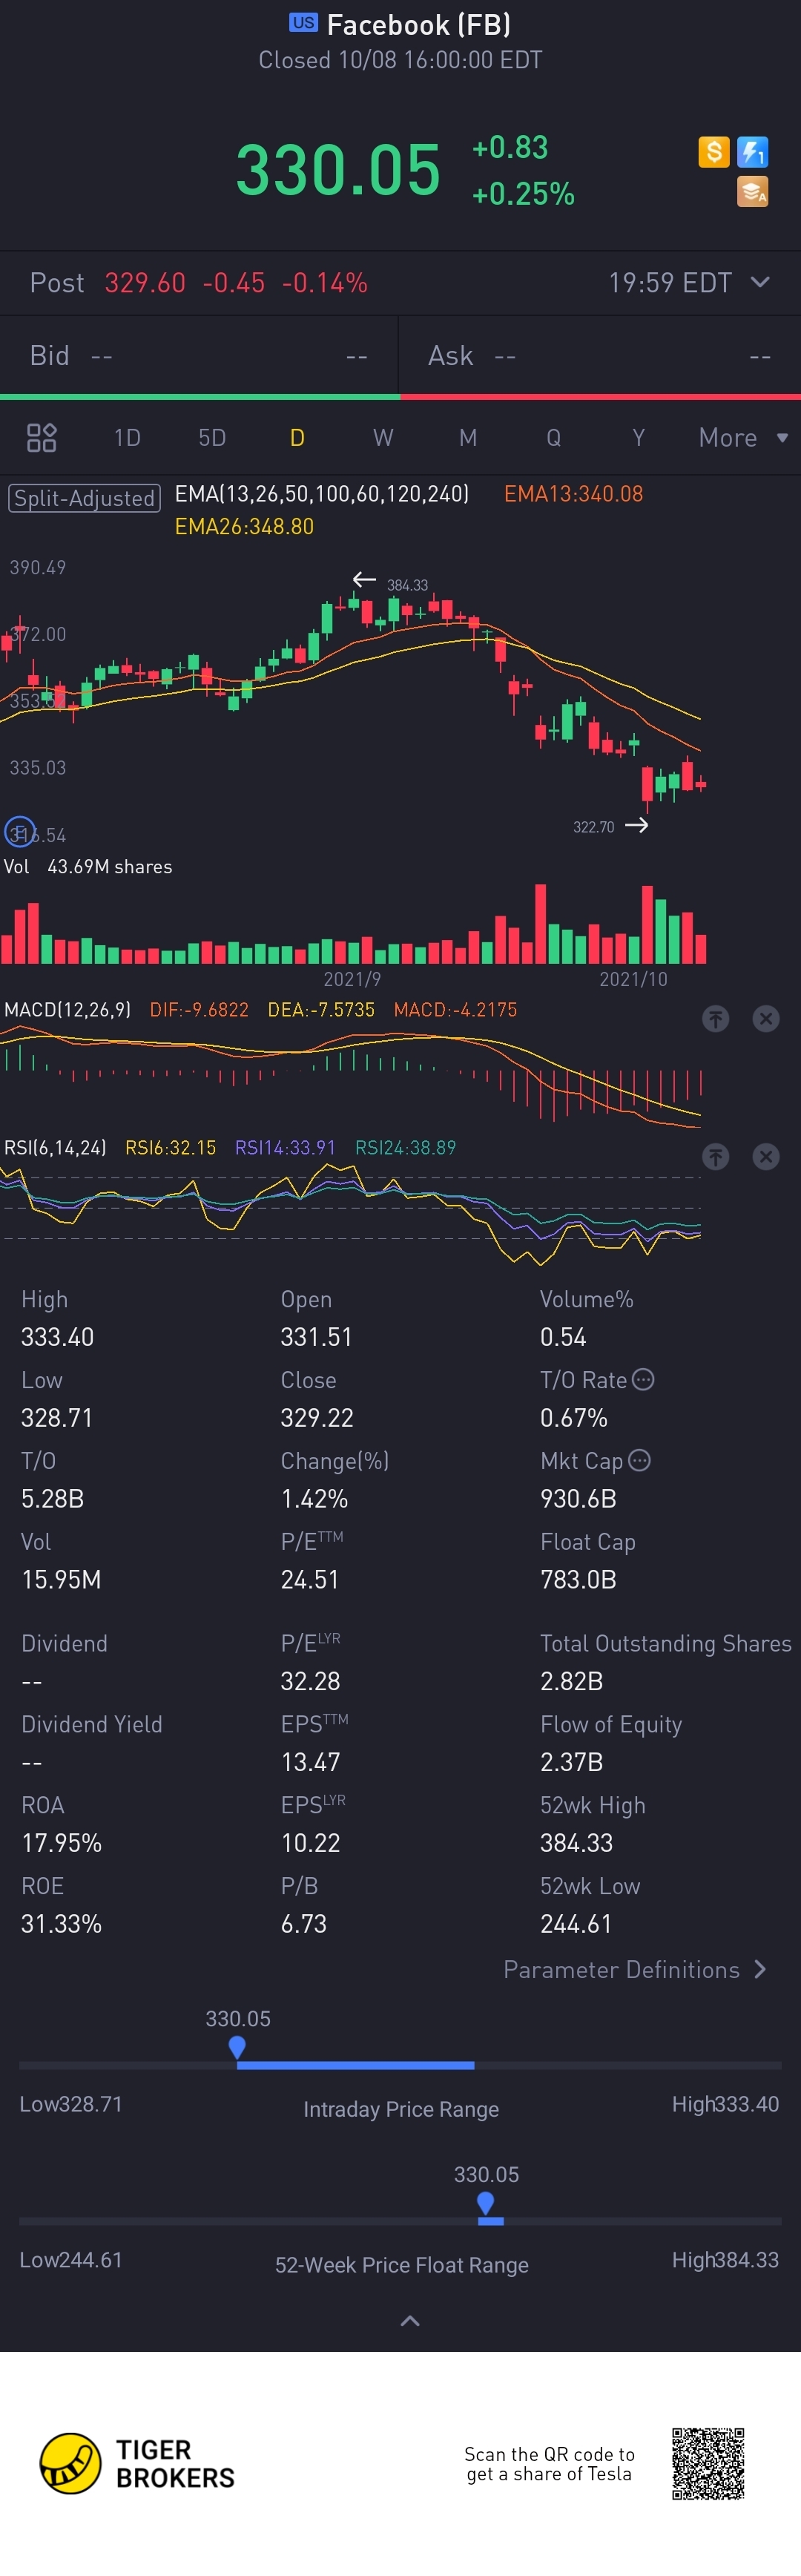Tap the T/O 5.28B value

tap(52, 1499)
